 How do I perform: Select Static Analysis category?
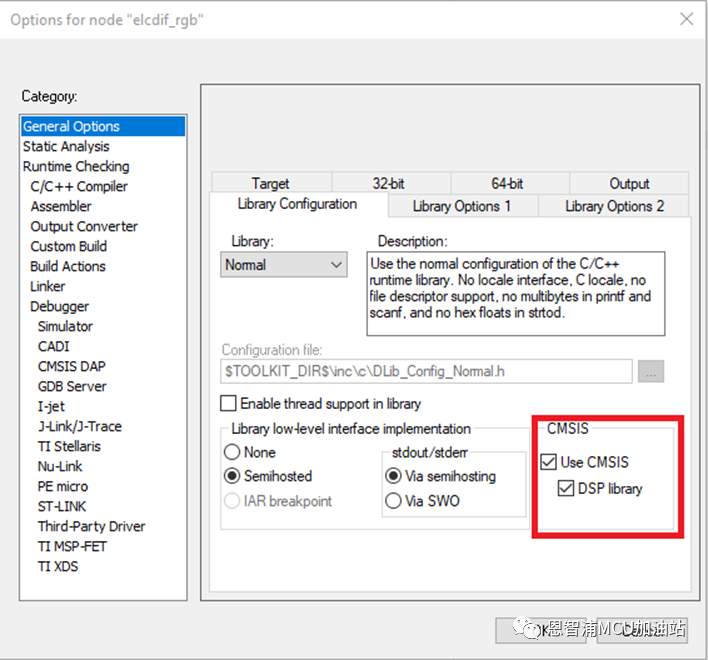click(x=66, y=146)
